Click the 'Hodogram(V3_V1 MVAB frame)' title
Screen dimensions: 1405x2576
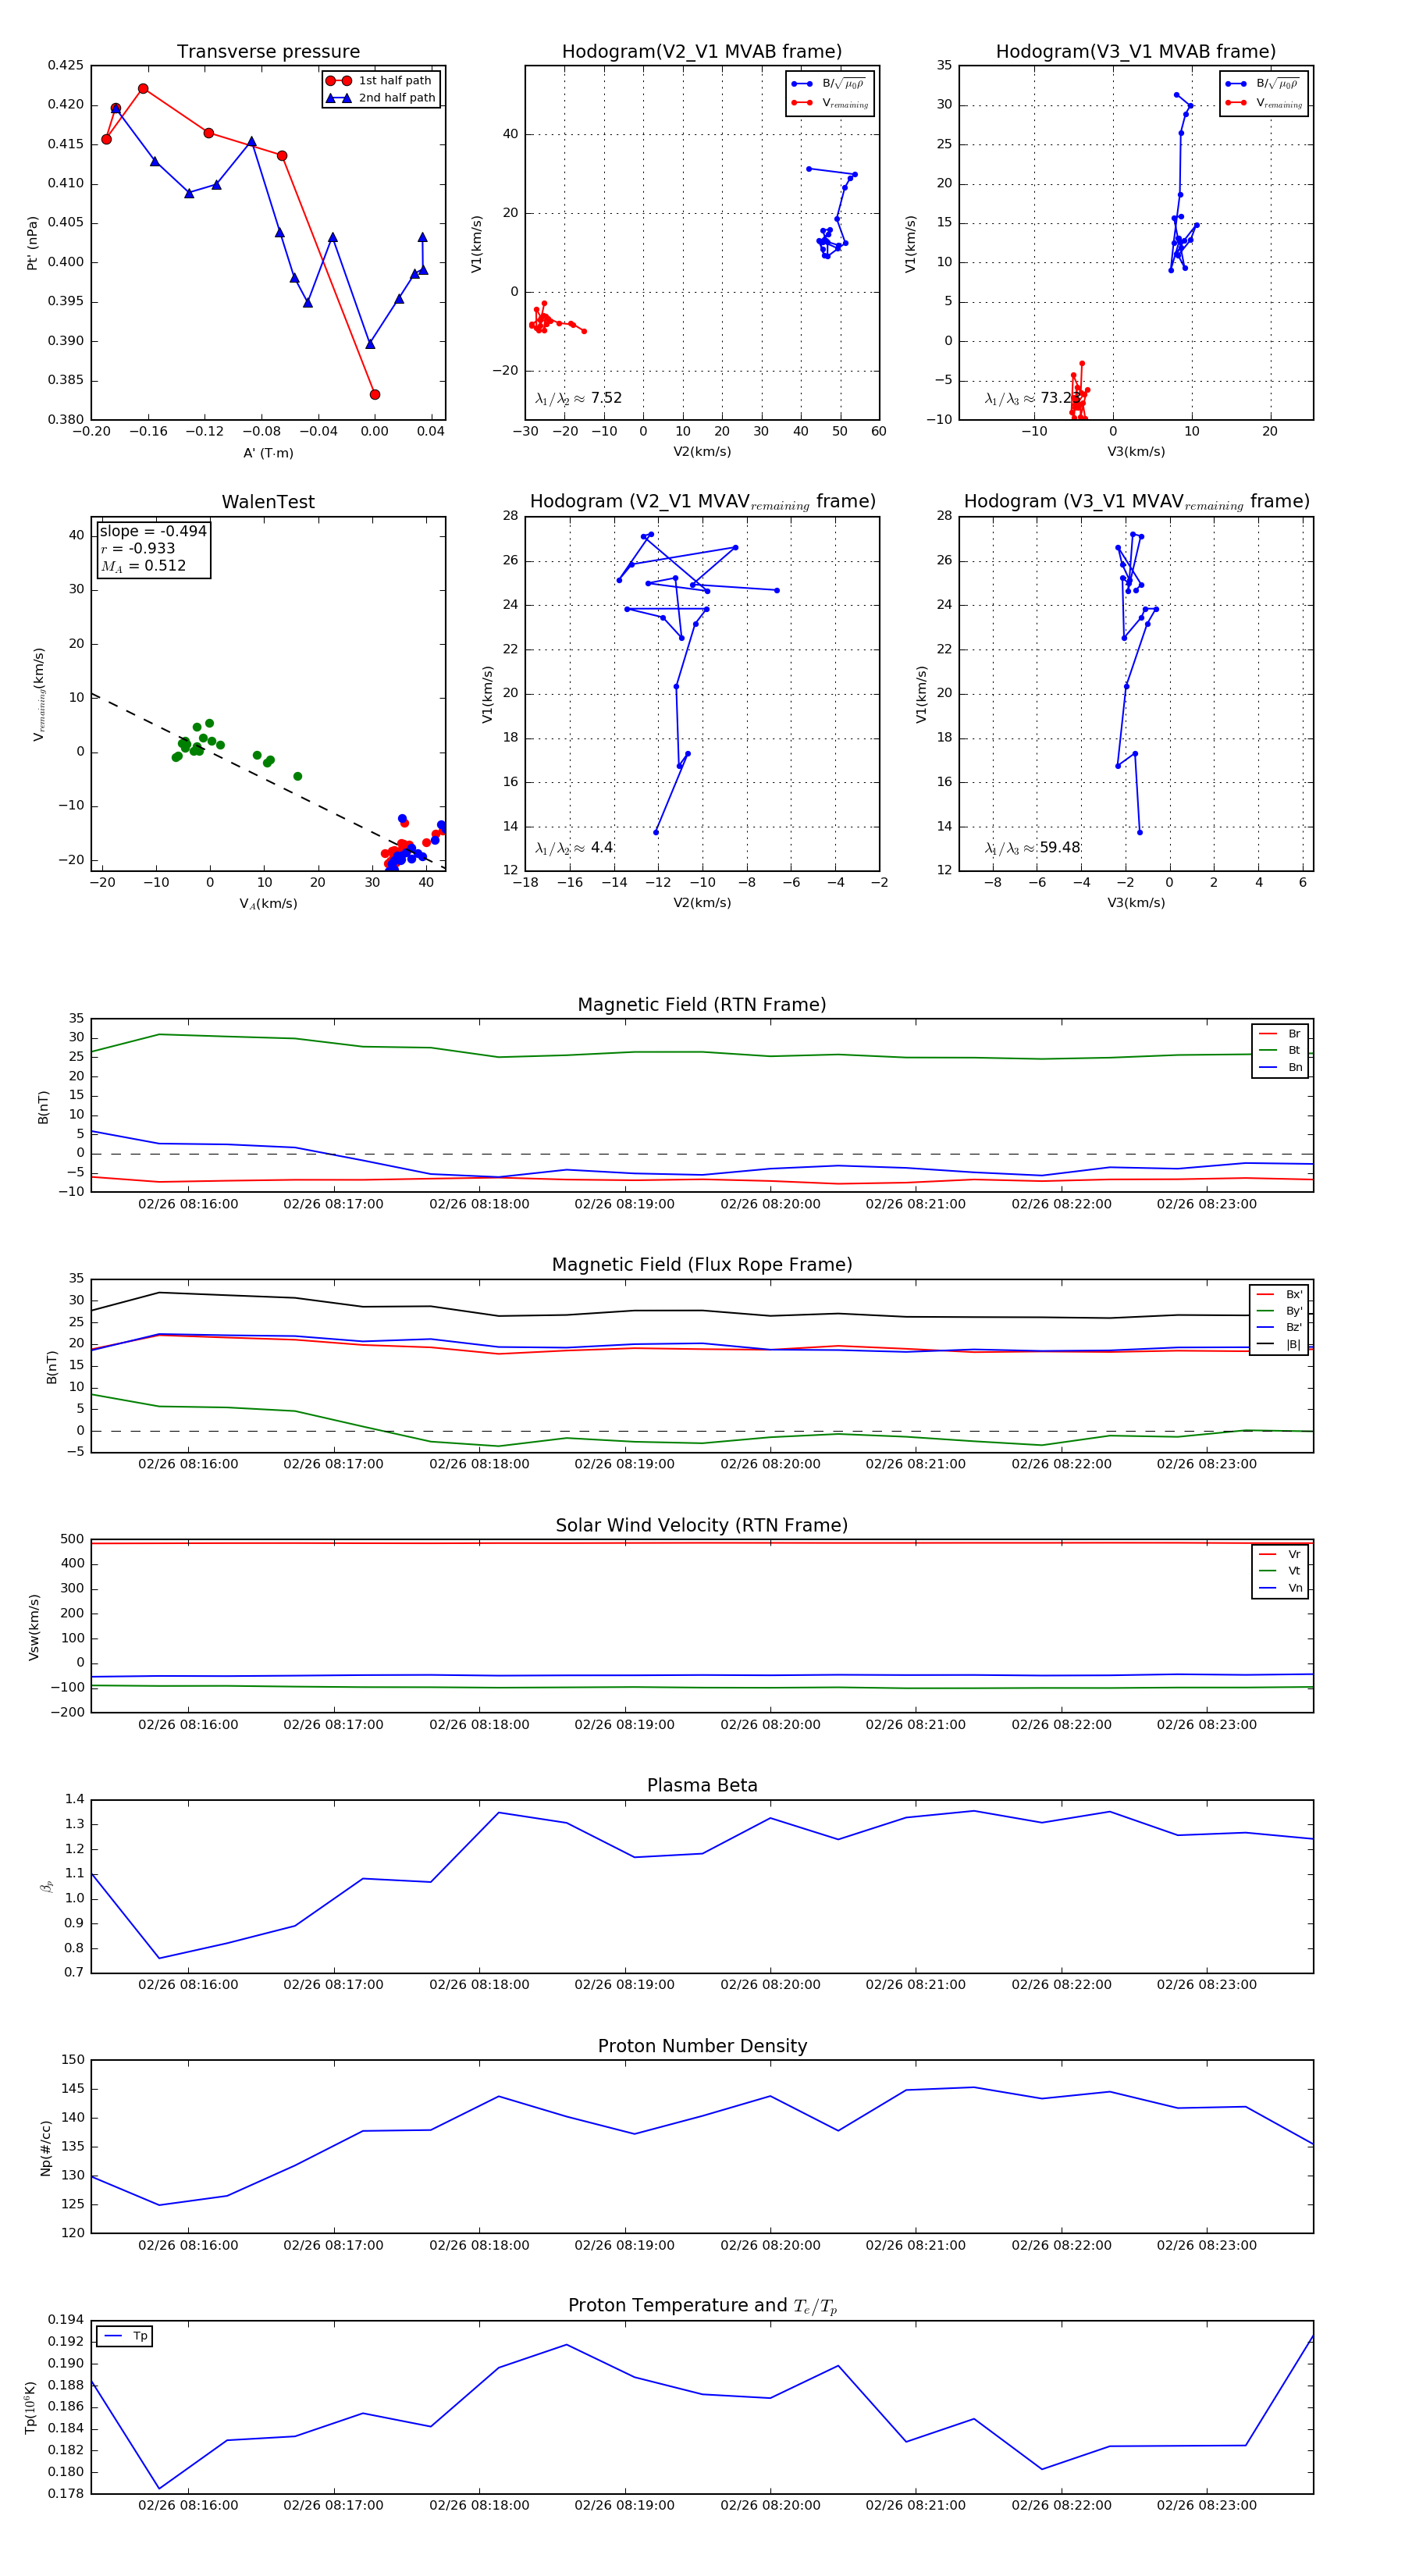pyautogui.click(x=1136, y=52)
